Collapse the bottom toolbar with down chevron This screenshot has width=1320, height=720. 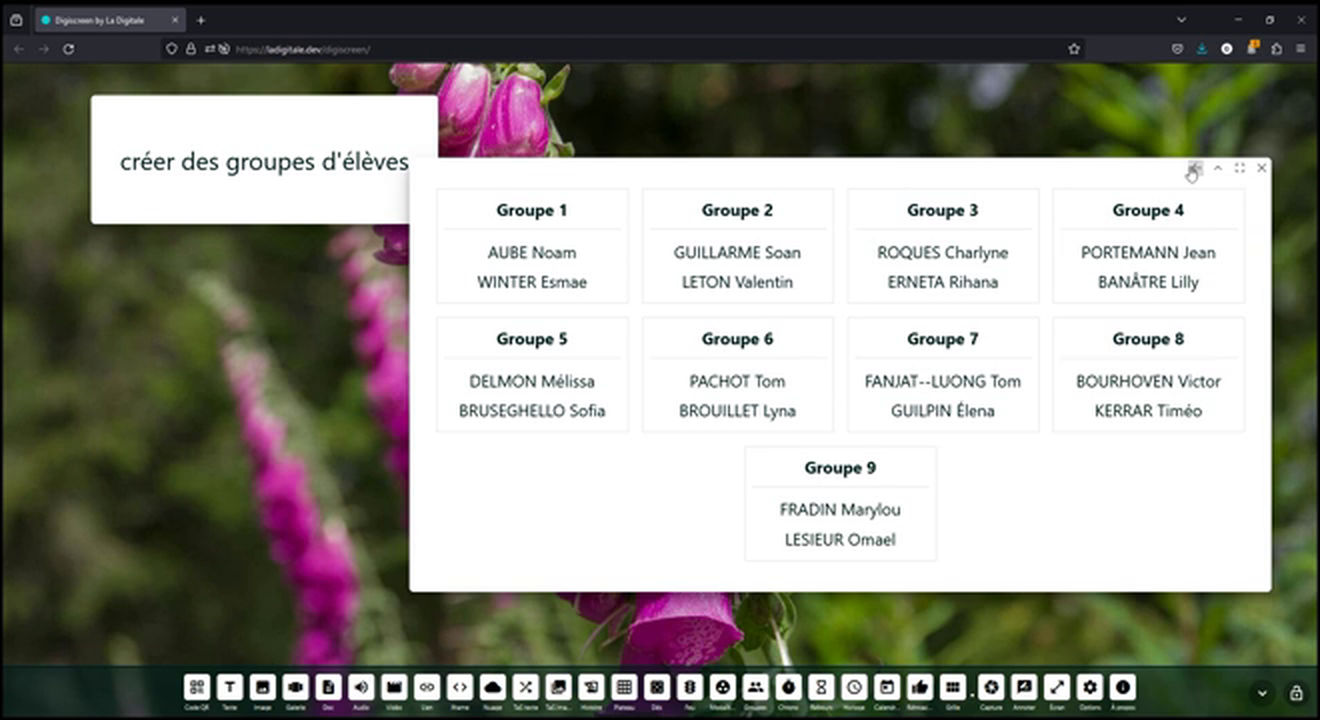(x=1262, y=693)
